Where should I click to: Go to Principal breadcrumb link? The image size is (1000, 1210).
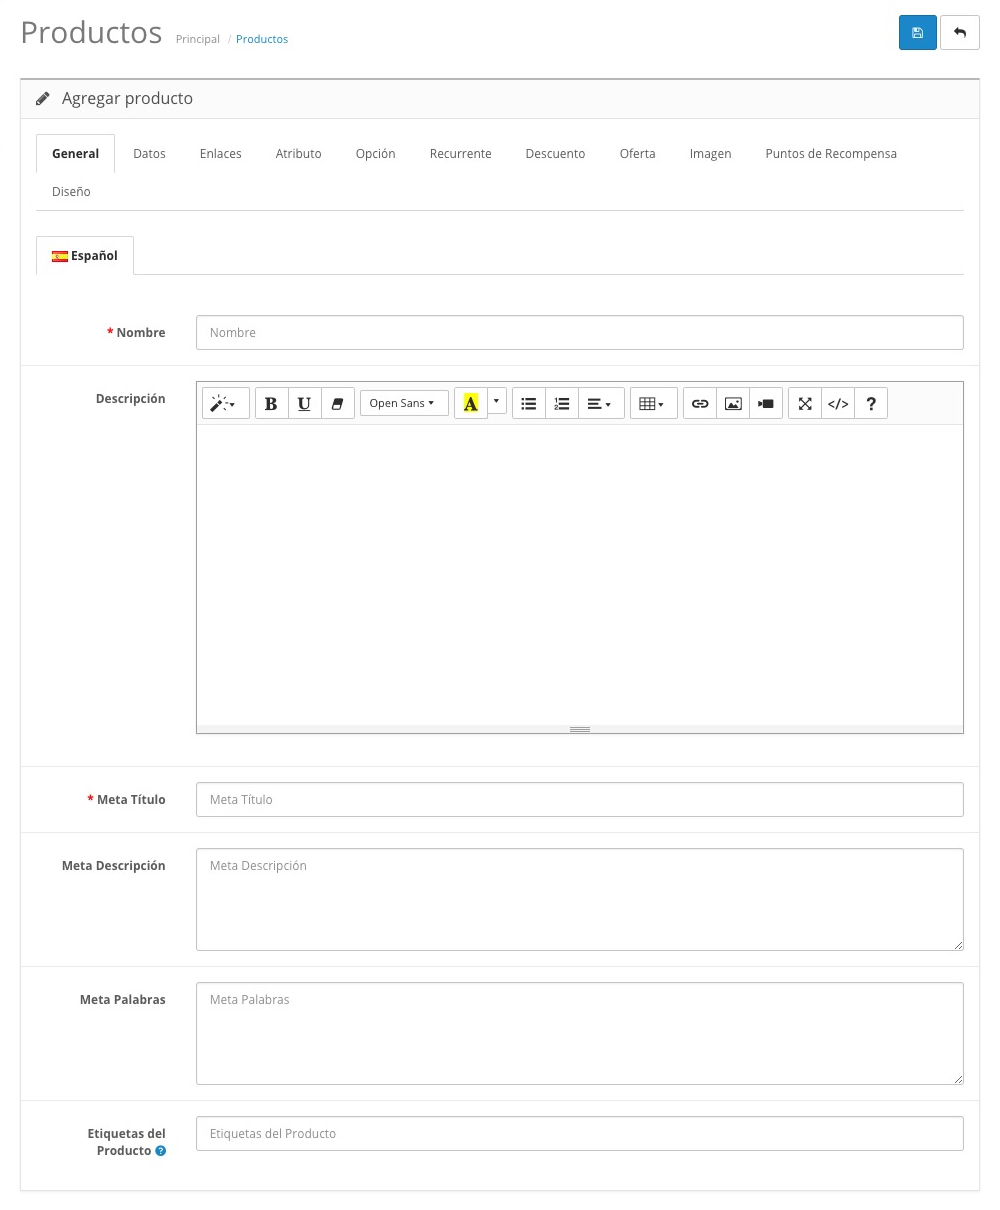(x=197, y=39)
